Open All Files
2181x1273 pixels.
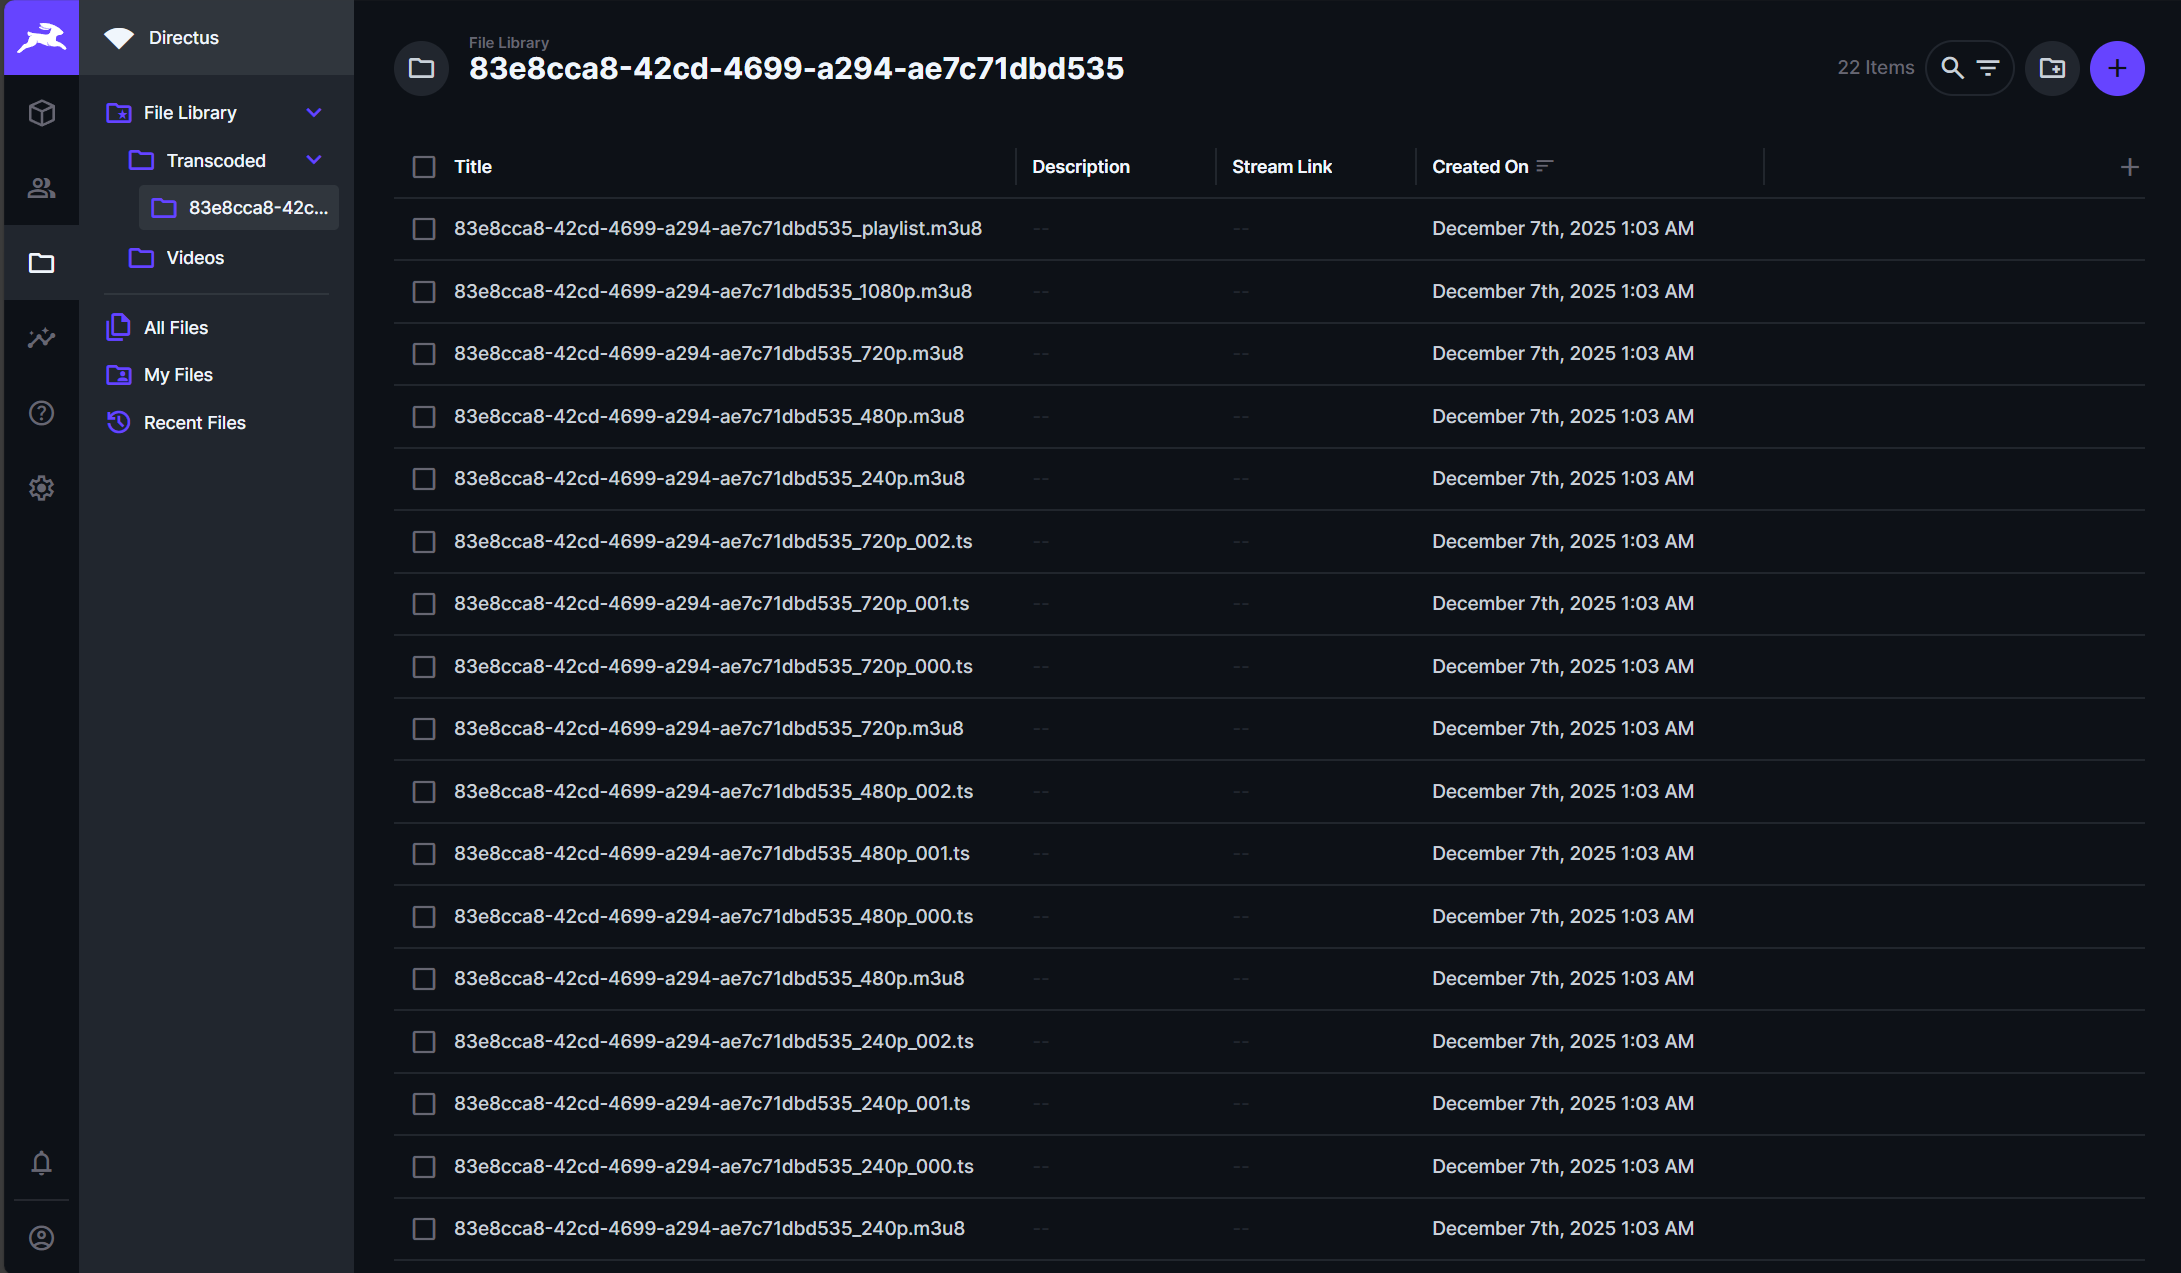tap(176, 327)
